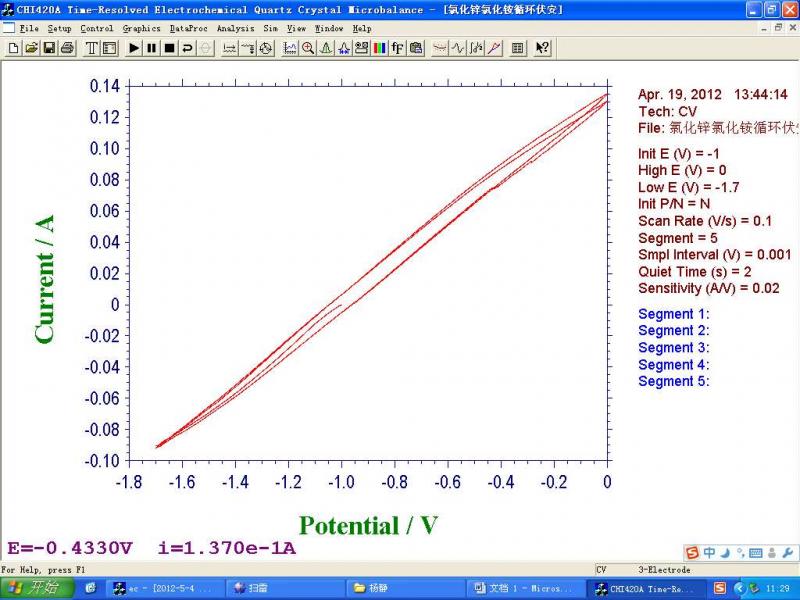Click the 'Potential / V' axis title
This screenshot has width=800, height=600.
(x=368, y=526)
